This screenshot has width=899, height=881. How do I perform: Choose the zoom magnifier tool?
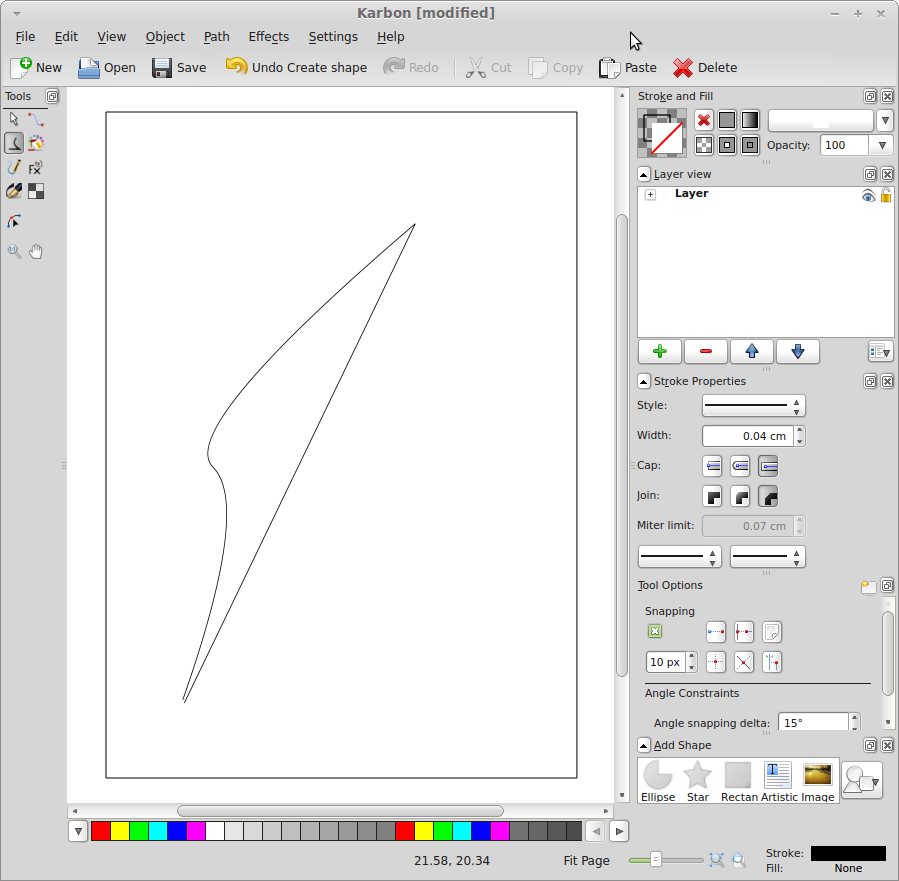click(14, 251)
